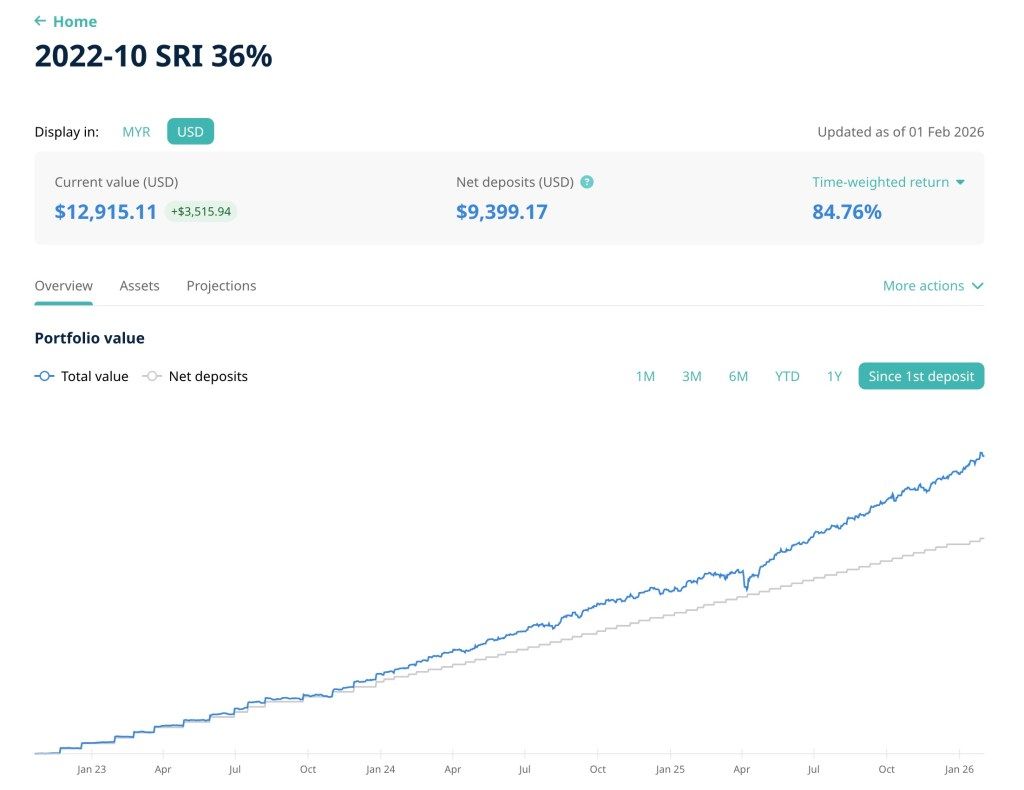The height and width of the screenshot is (790, 1024).
Task: Click the grey Net deposits legend marker
Action: point(152,376)
